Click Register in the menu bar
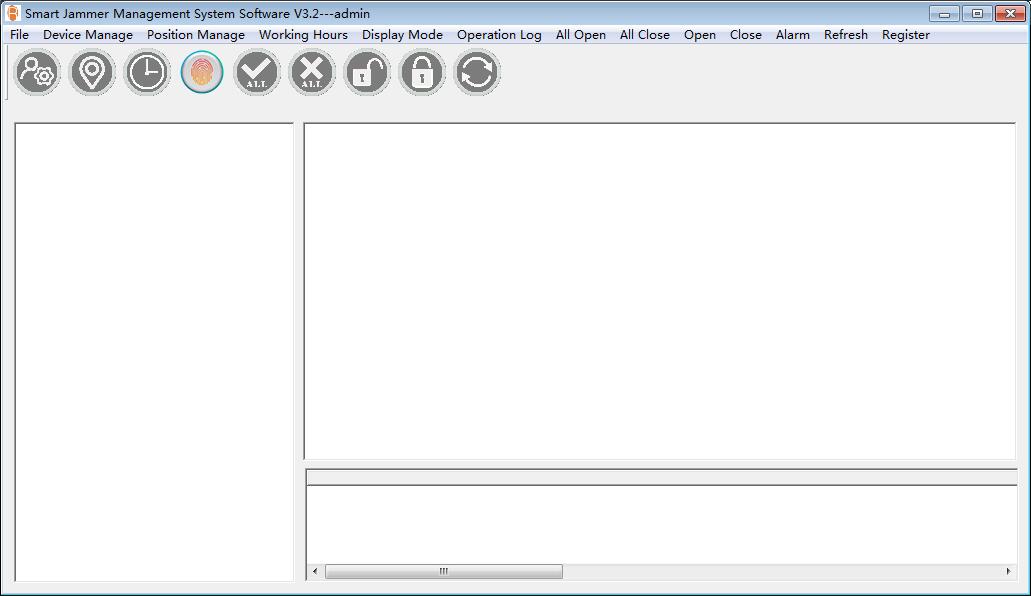The image size is (1031, 596). pyautogui.click(x=906, y=35)
